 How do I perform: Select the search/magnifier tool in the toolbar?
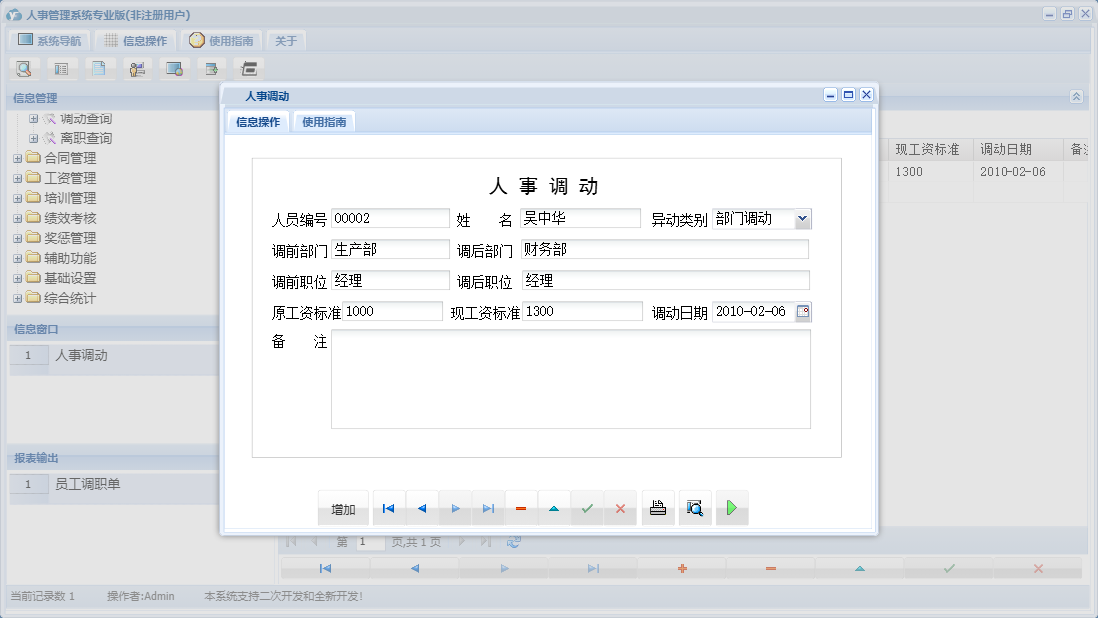tap(23, 68)
